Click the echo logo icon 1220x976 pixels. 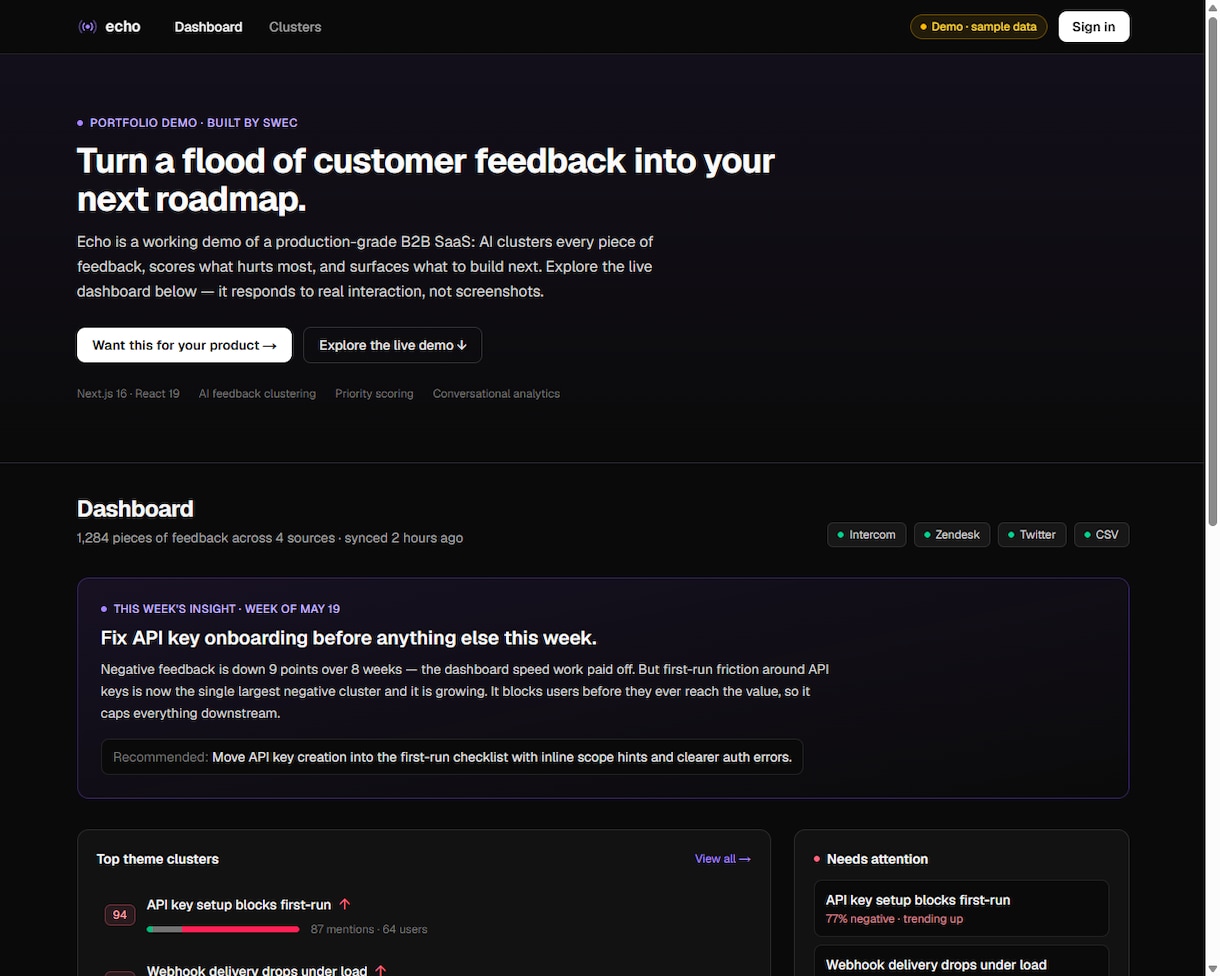(x=88, y=27)
